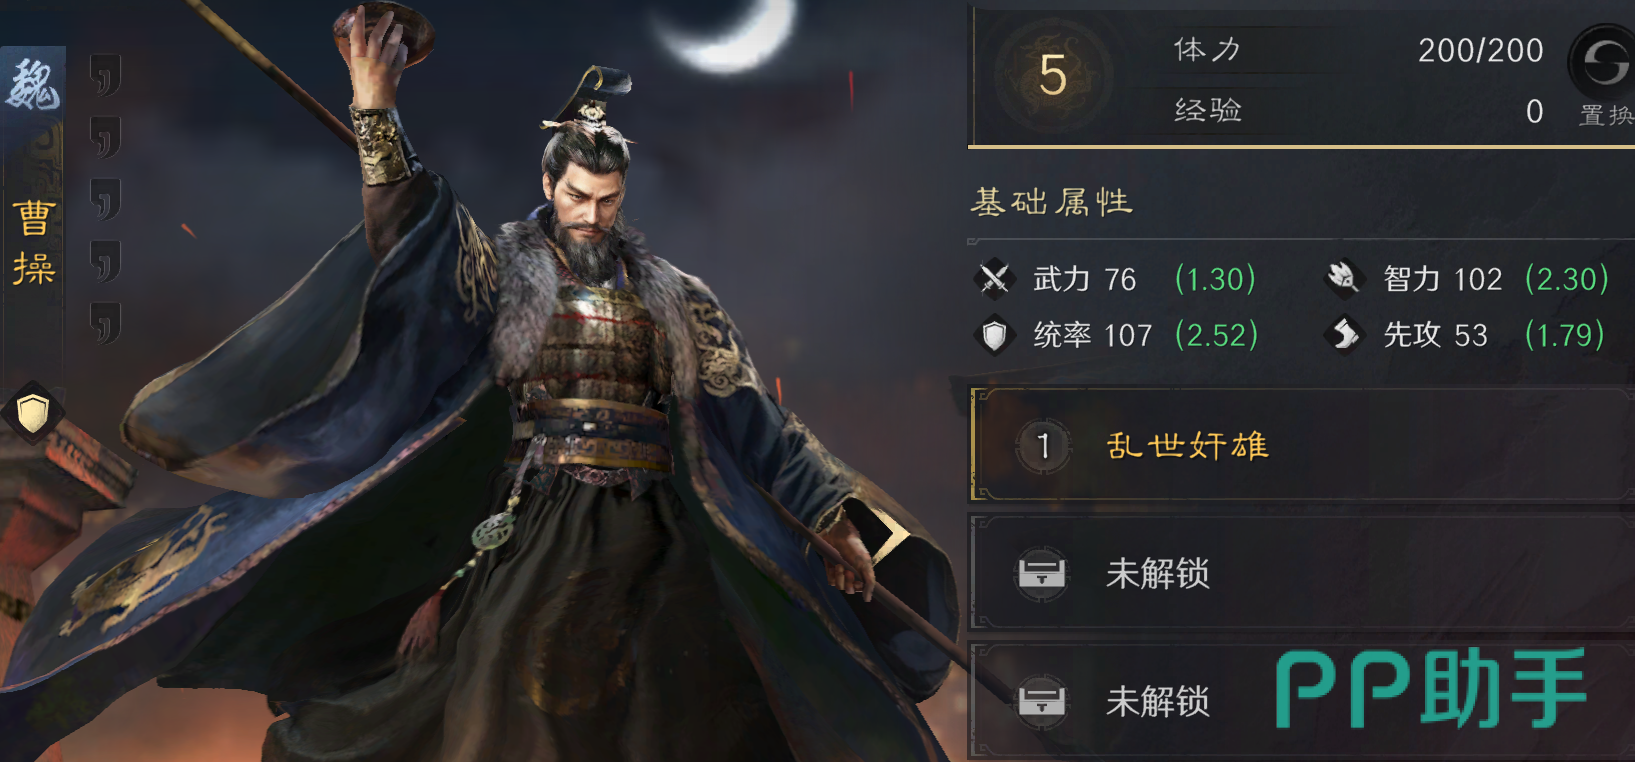Click the 体力 200/200 stamina bar
Viewport: 1635px width, 762px height.
(x=1358, y=50)
